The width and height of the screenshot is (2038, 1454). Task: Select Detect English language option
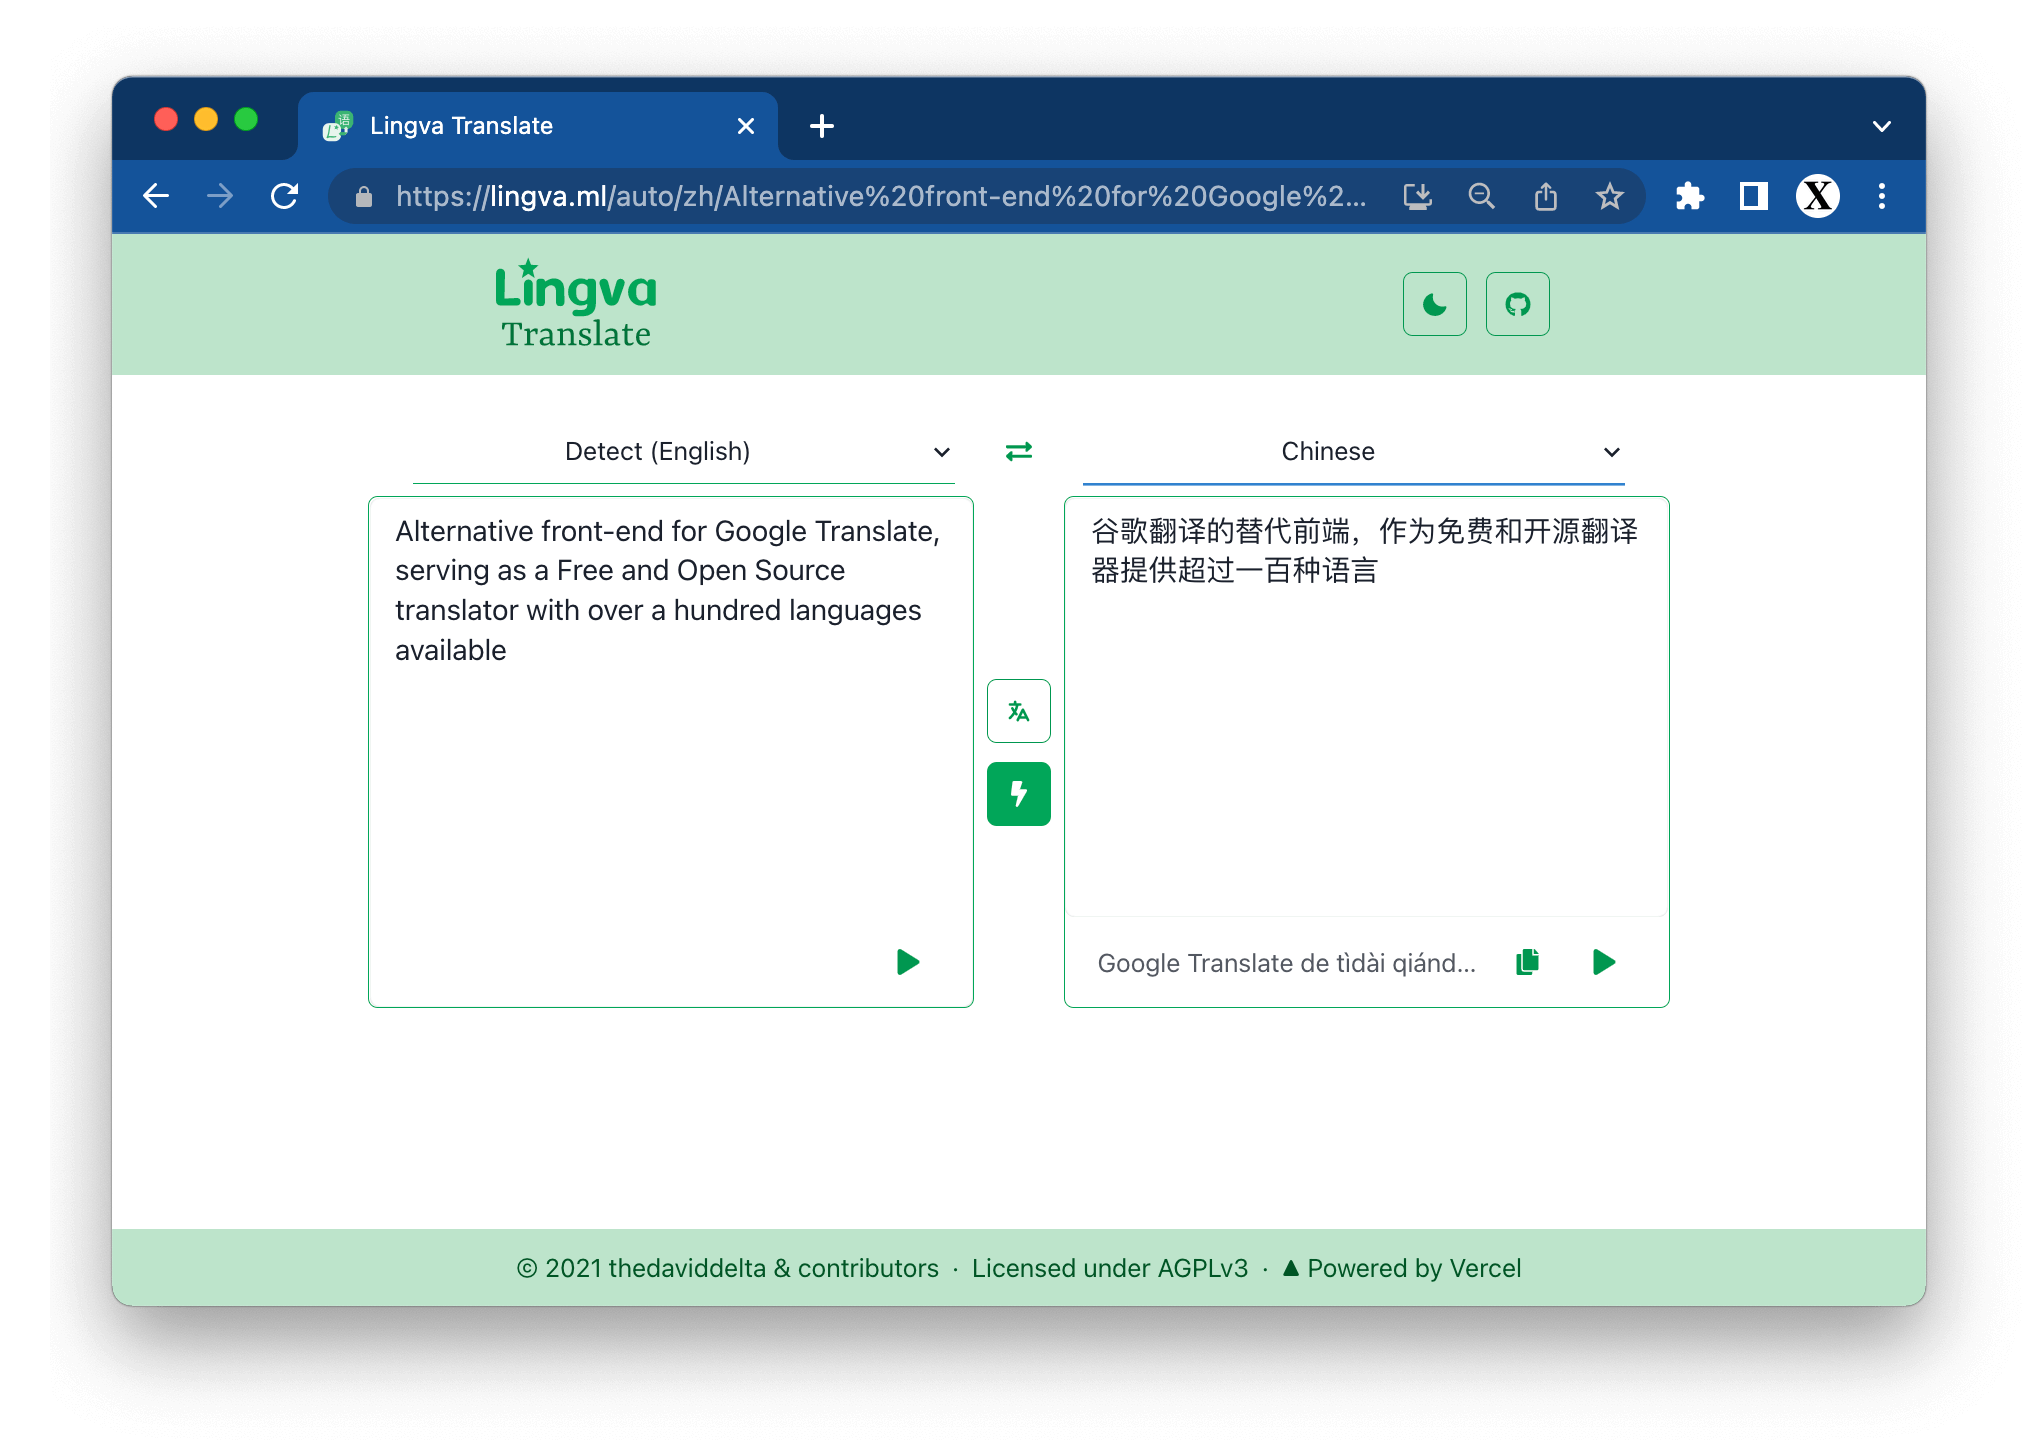point(658,452)
